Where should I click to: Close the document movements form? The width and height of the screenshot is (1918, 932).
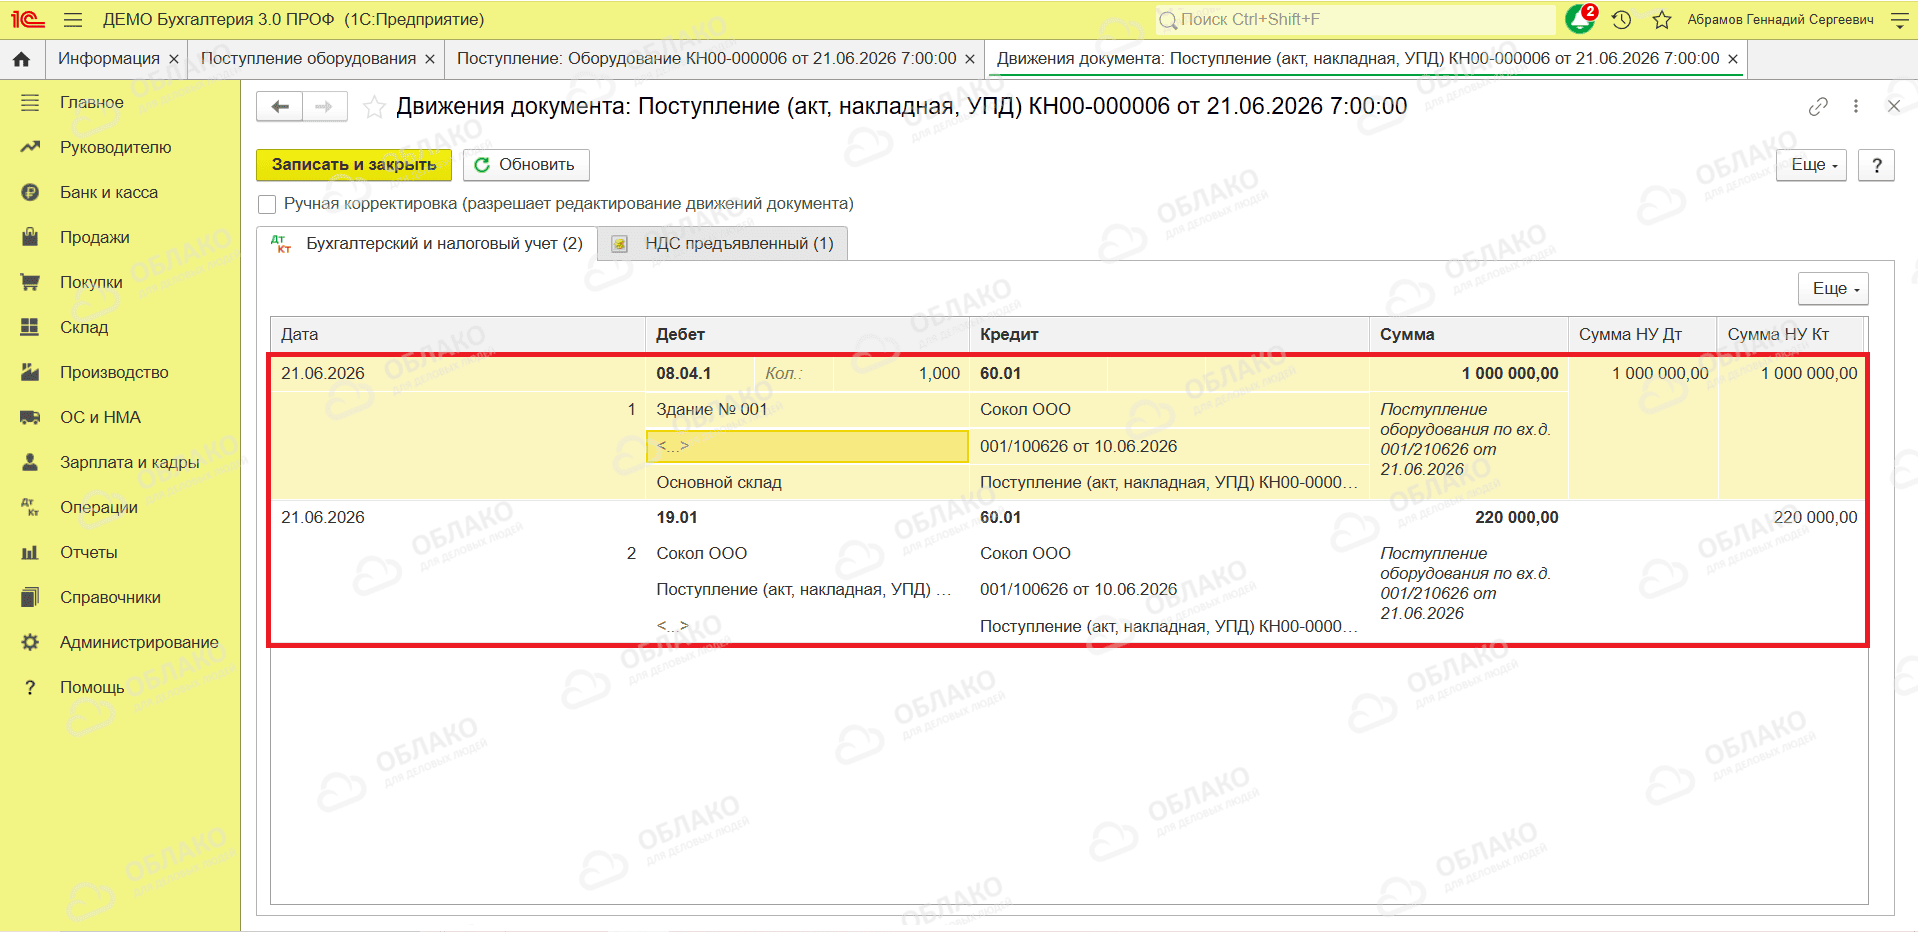click(1893, 106)
